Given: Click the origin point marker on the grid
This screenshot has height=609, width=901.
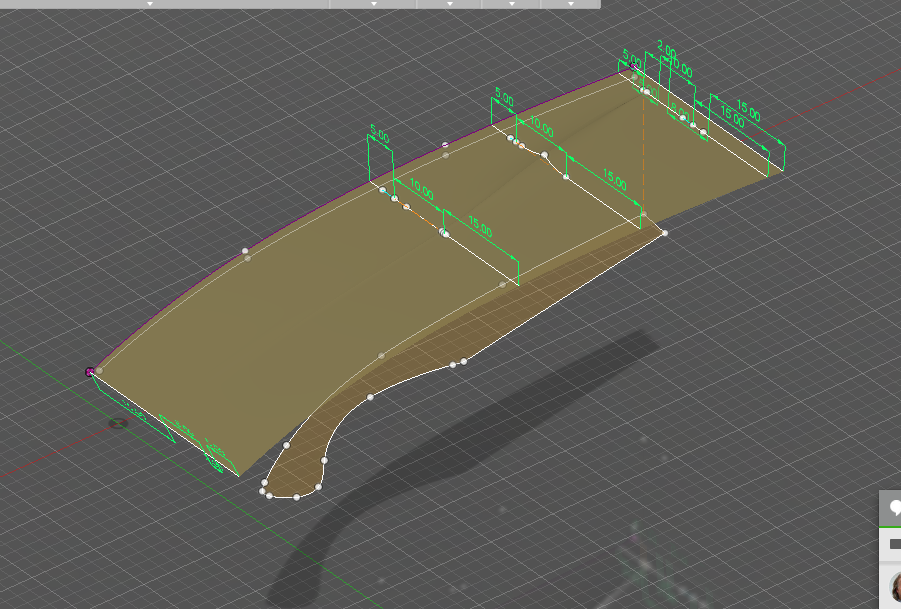Looking at the screenshot, I should 118,423.
